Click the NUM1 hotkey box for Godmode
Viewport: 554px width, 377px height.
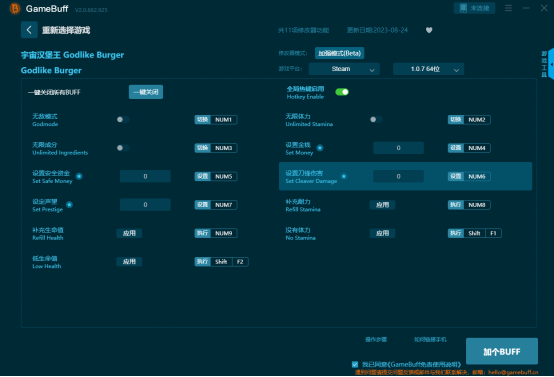224,120
